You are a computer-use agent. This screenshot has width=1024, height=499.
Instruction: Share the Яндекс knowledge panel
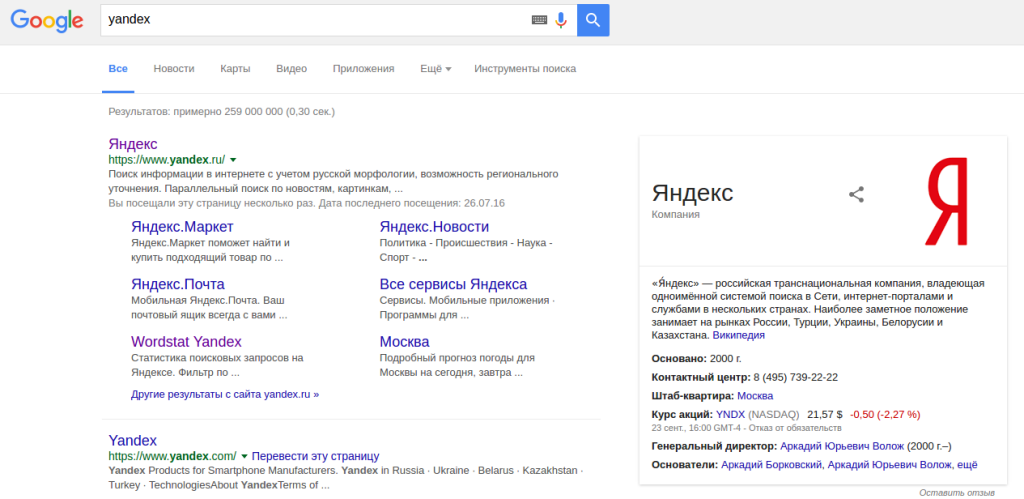point(856,194)
